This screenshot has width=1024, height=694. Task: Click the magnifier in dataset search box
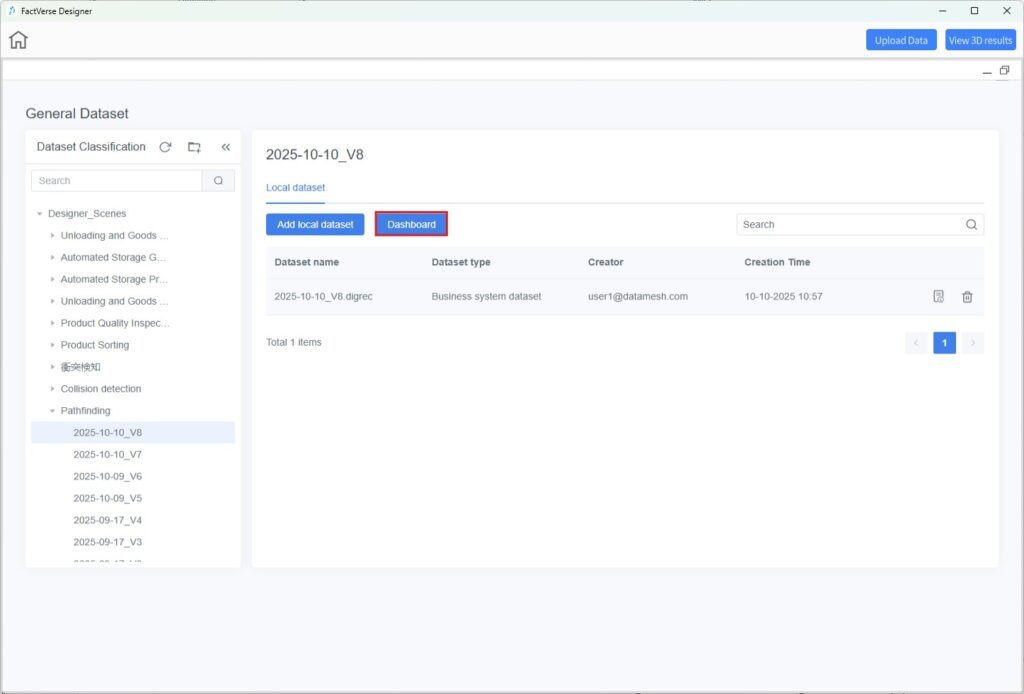pyautogui.click(x=971, y=225)
